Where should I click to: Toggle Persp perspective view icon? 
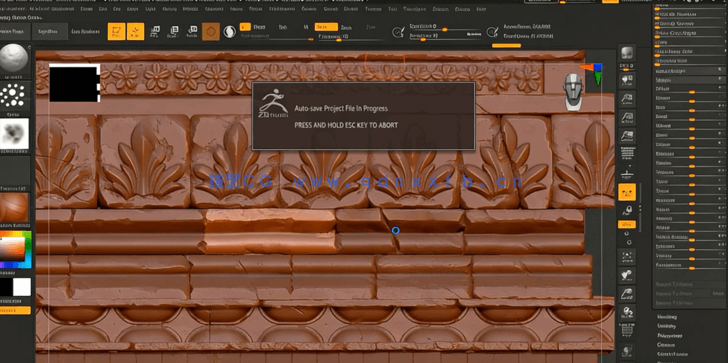pyautogui.click(x=627, y=153)
